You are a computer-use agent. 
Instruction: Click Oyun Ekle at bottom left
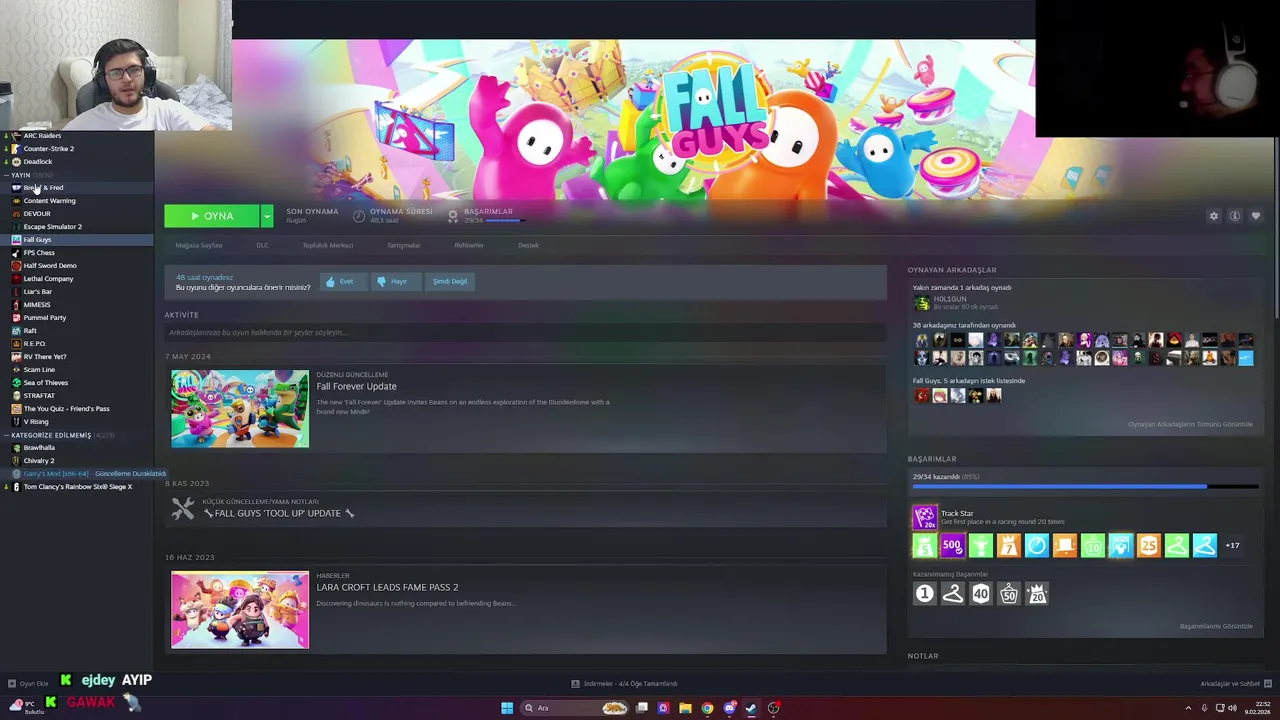point(28,684)
